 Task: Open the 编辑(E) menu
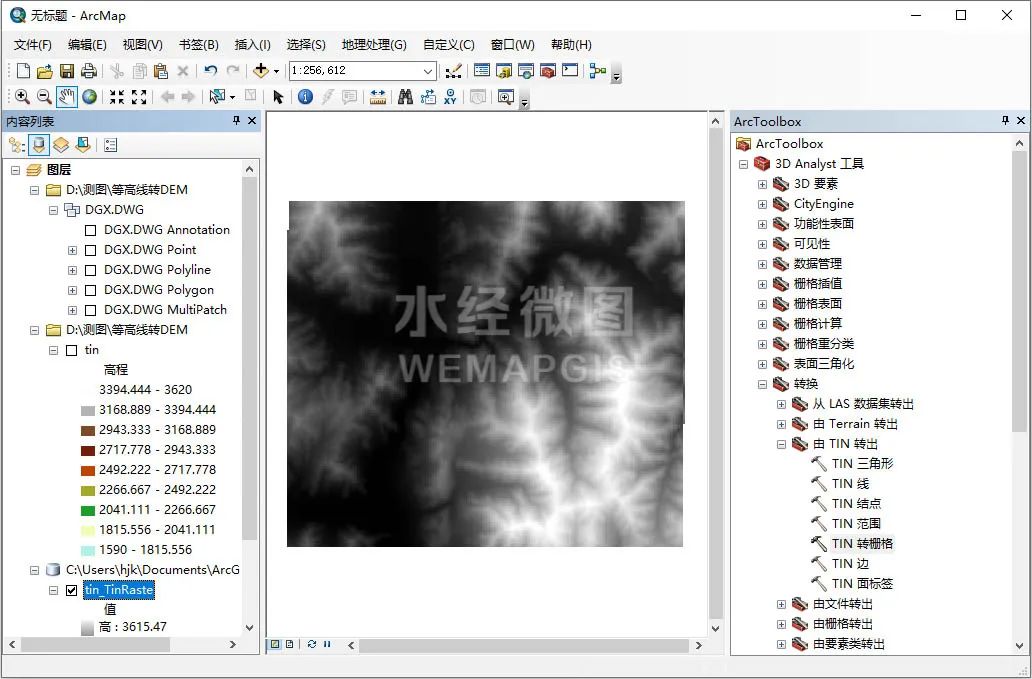pos(87,45)
